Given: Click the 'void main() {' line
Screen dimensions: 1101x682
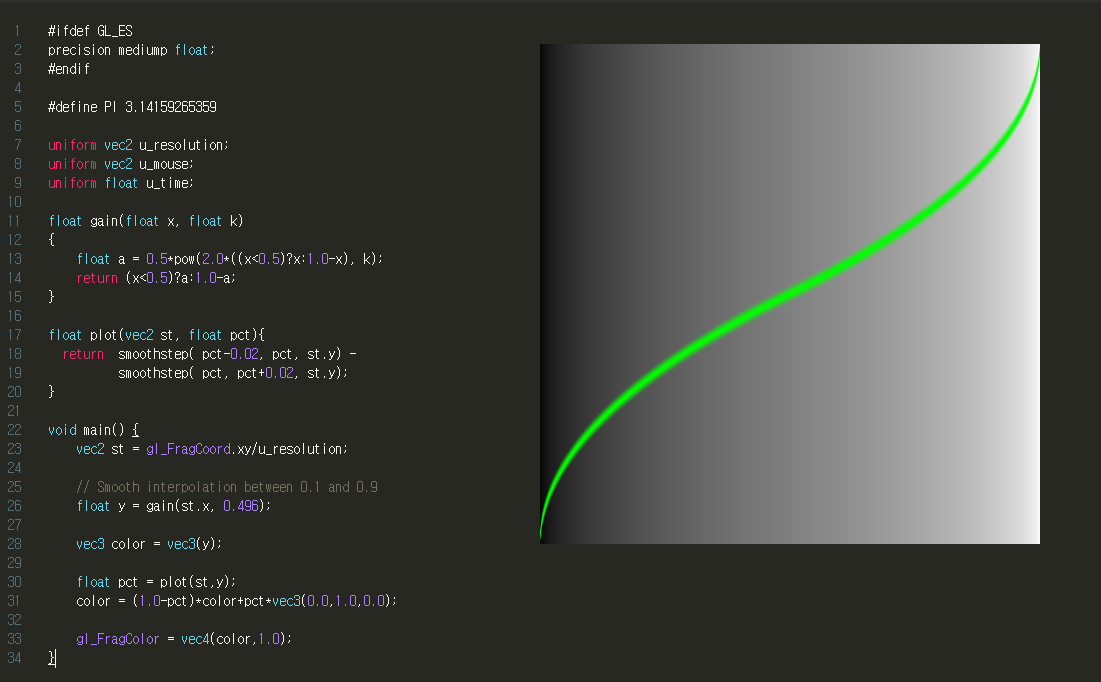Looking at the screenshot, I should 93,430.
